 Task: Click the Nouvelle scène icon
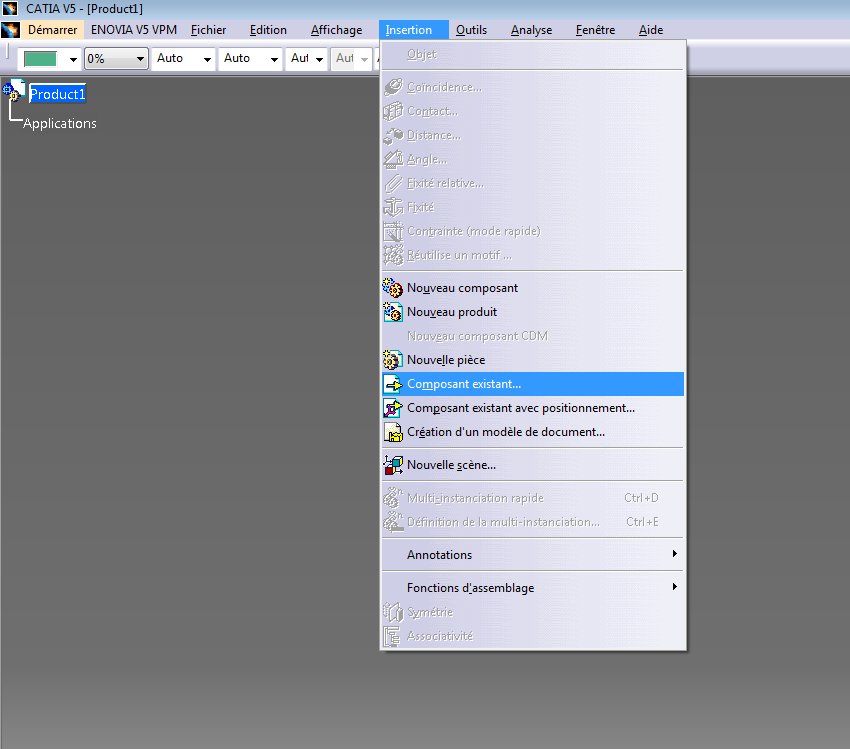[392, 465]
